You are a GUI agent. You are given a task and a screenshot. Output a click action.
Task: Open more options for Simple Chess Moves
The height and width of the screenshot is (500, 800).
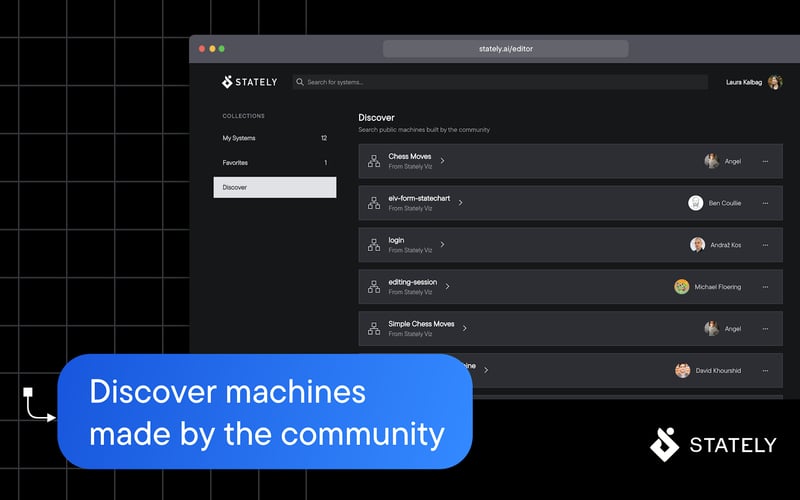pos(765,329)
